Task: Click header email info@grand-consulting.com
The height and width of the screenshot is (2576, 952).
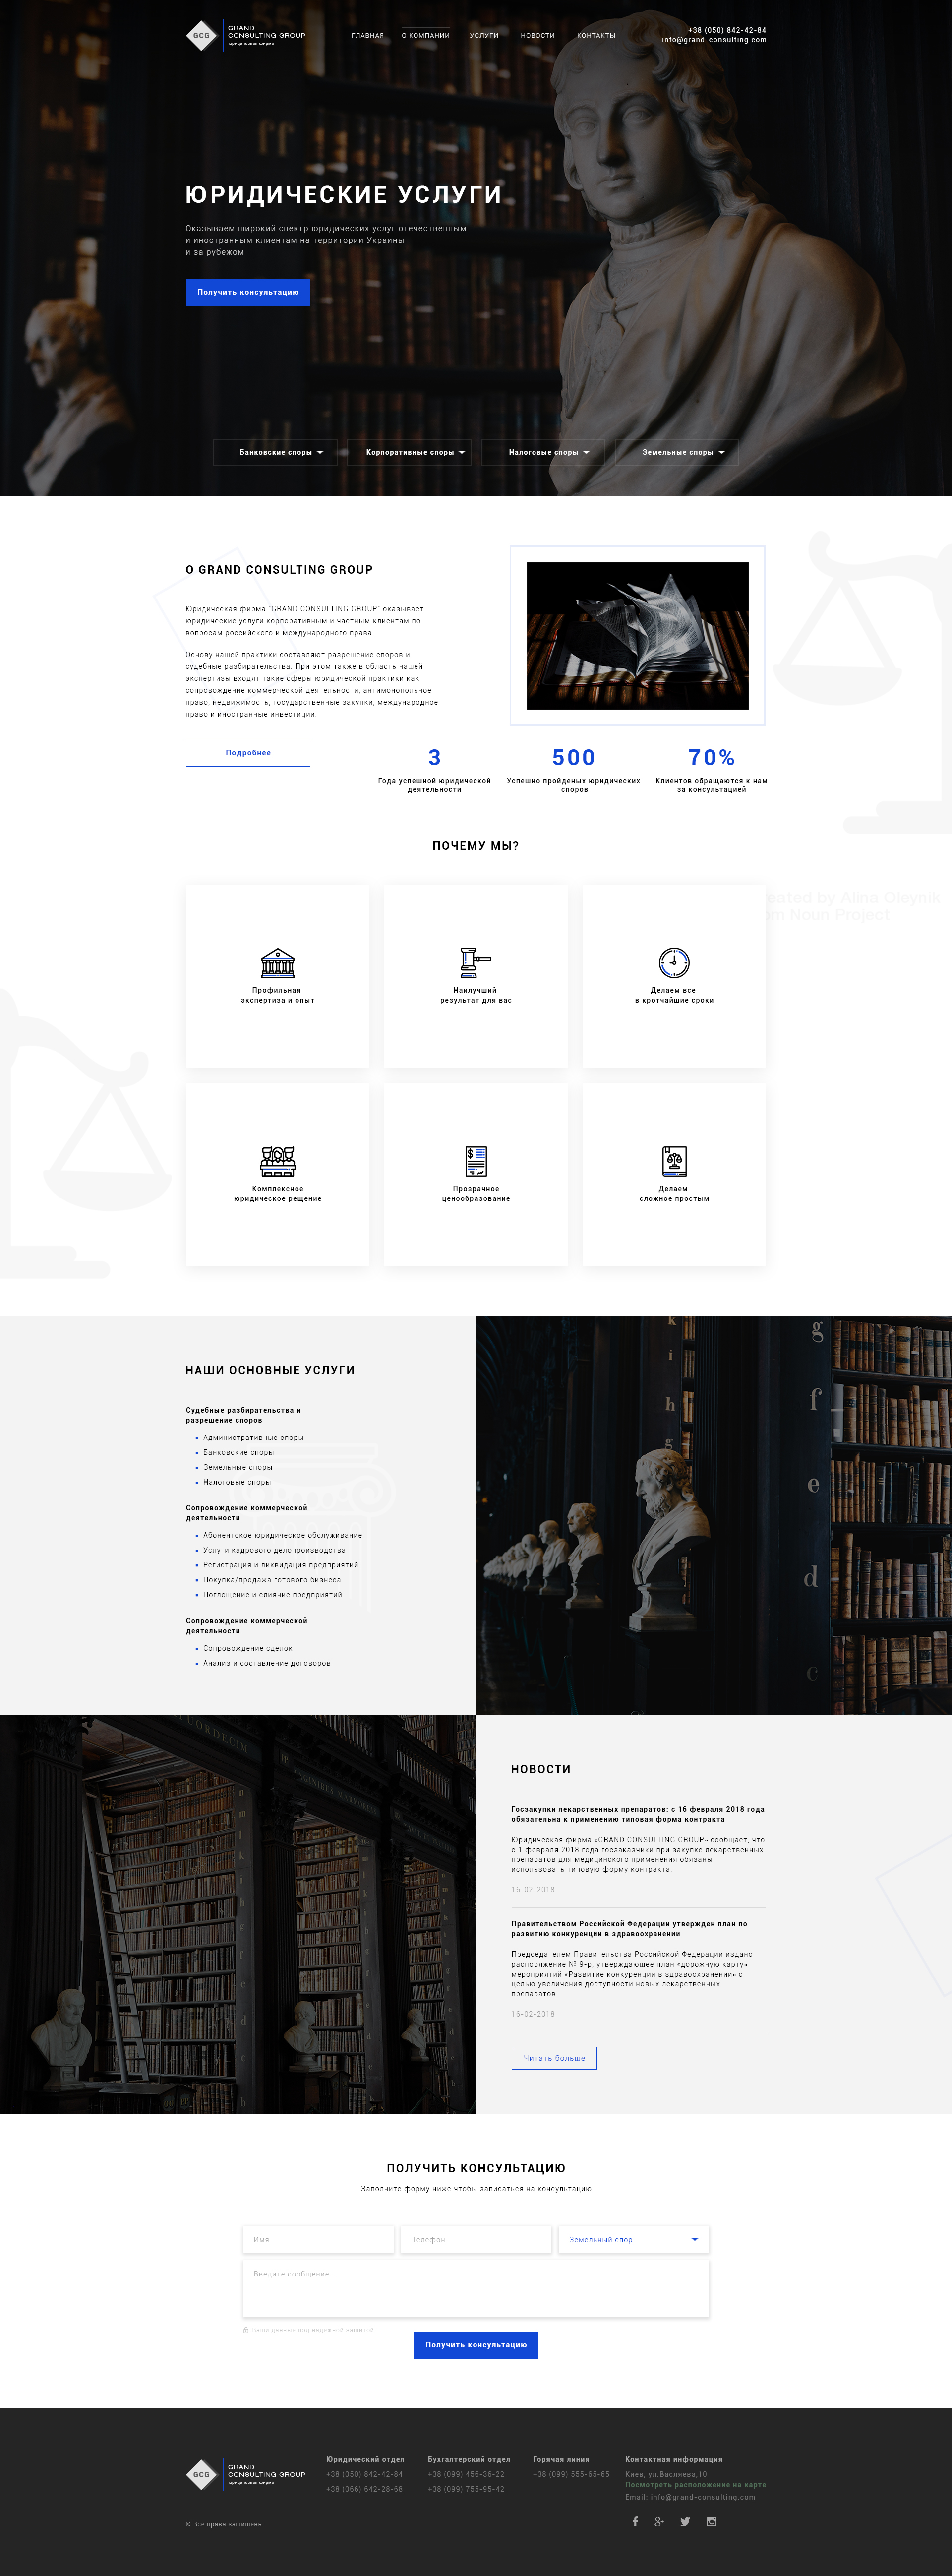Action: 714,40
